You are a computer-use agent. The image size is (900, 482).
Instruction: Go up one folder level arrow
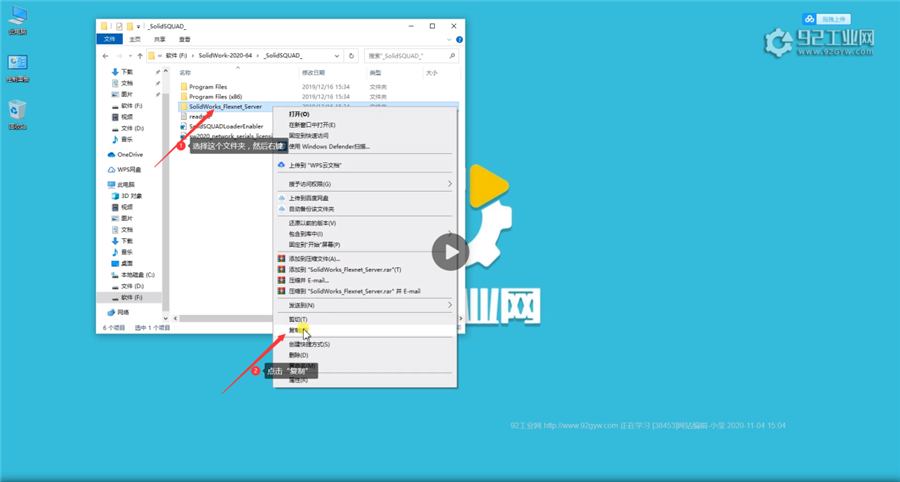click(x=139, y=56)
